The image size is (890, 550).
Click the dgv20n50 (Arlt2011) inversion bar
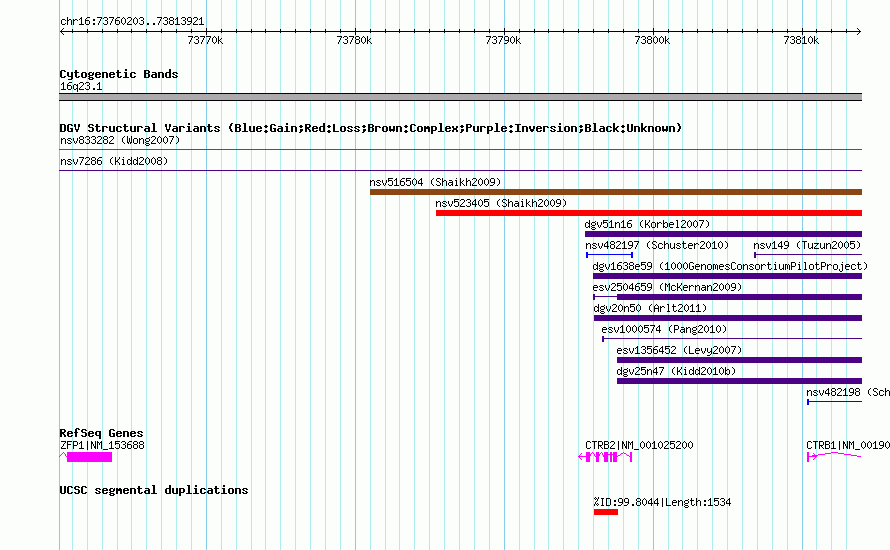728,318
